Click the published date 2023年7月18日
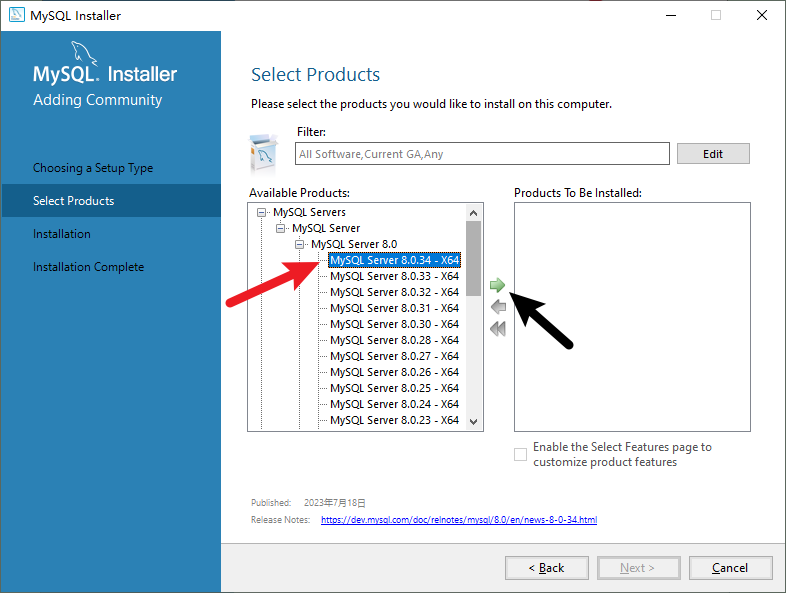Viewport: 786px width, 593px height. pos(334,503)
